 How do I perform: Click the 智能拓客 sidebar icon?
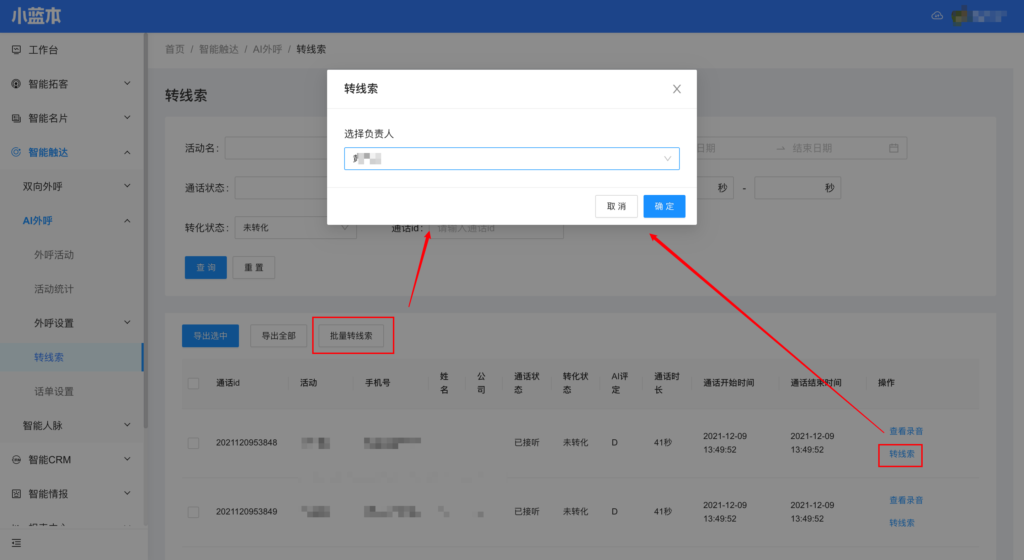pos(16,84)
